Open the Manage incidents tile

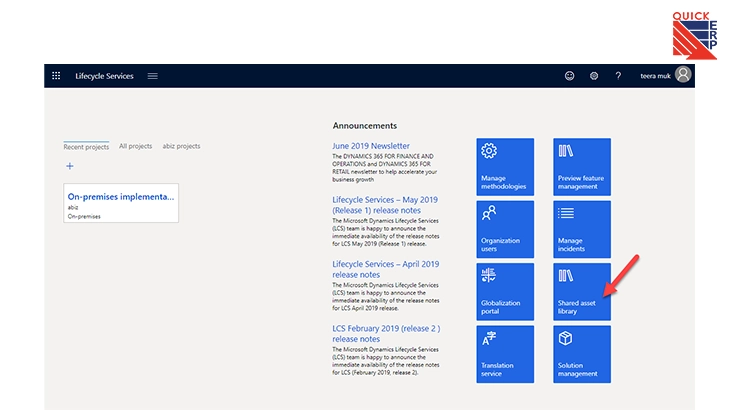point(582,229)
